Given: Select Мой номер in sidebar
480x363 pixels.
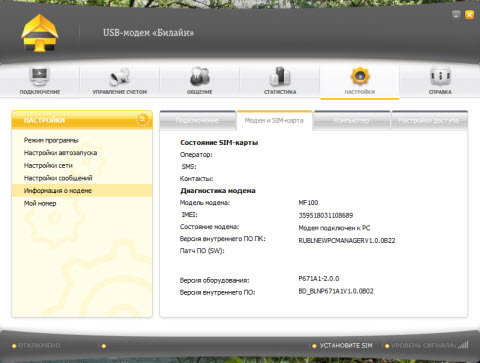Looking at the screenshot, I should (40, 203).
